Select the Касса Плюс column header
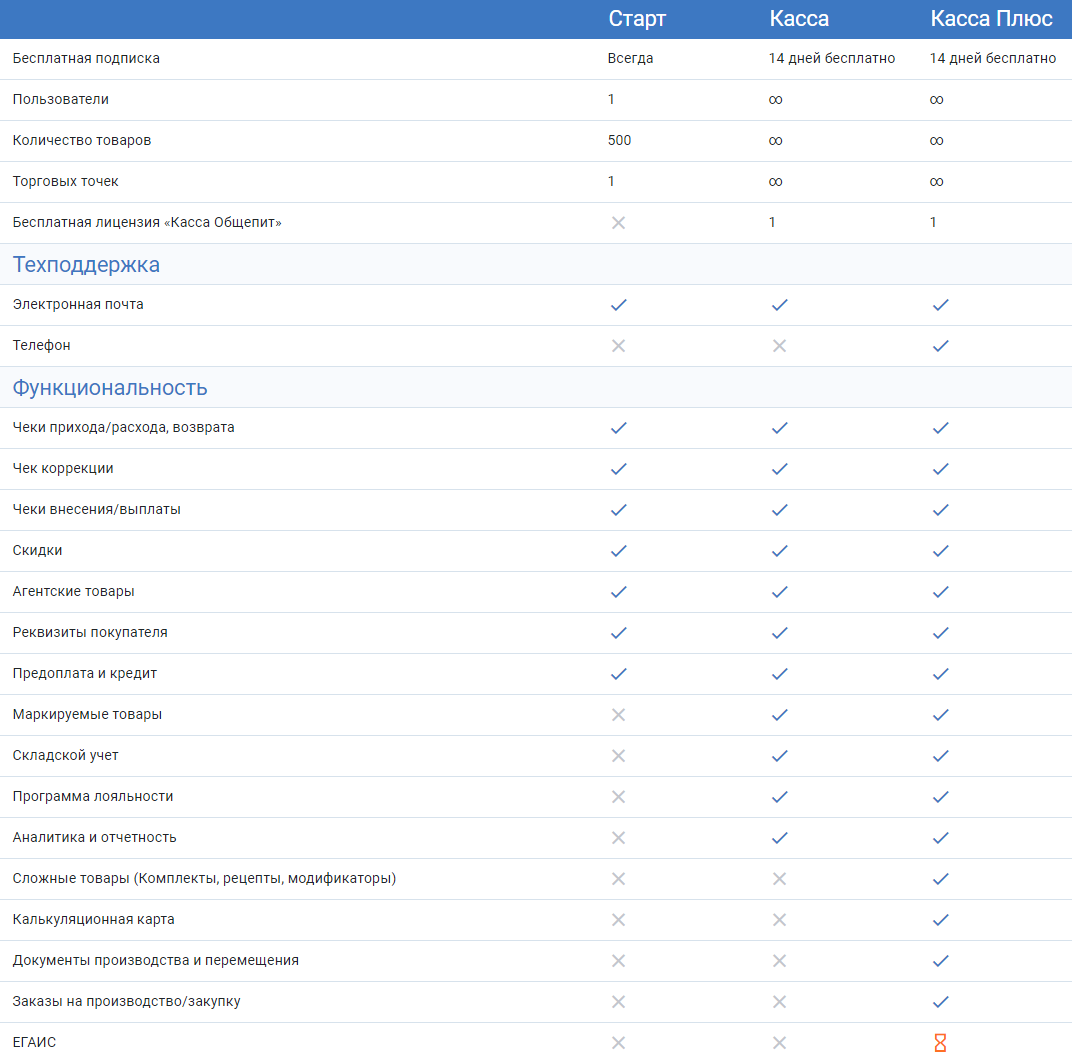 (991, 18)
